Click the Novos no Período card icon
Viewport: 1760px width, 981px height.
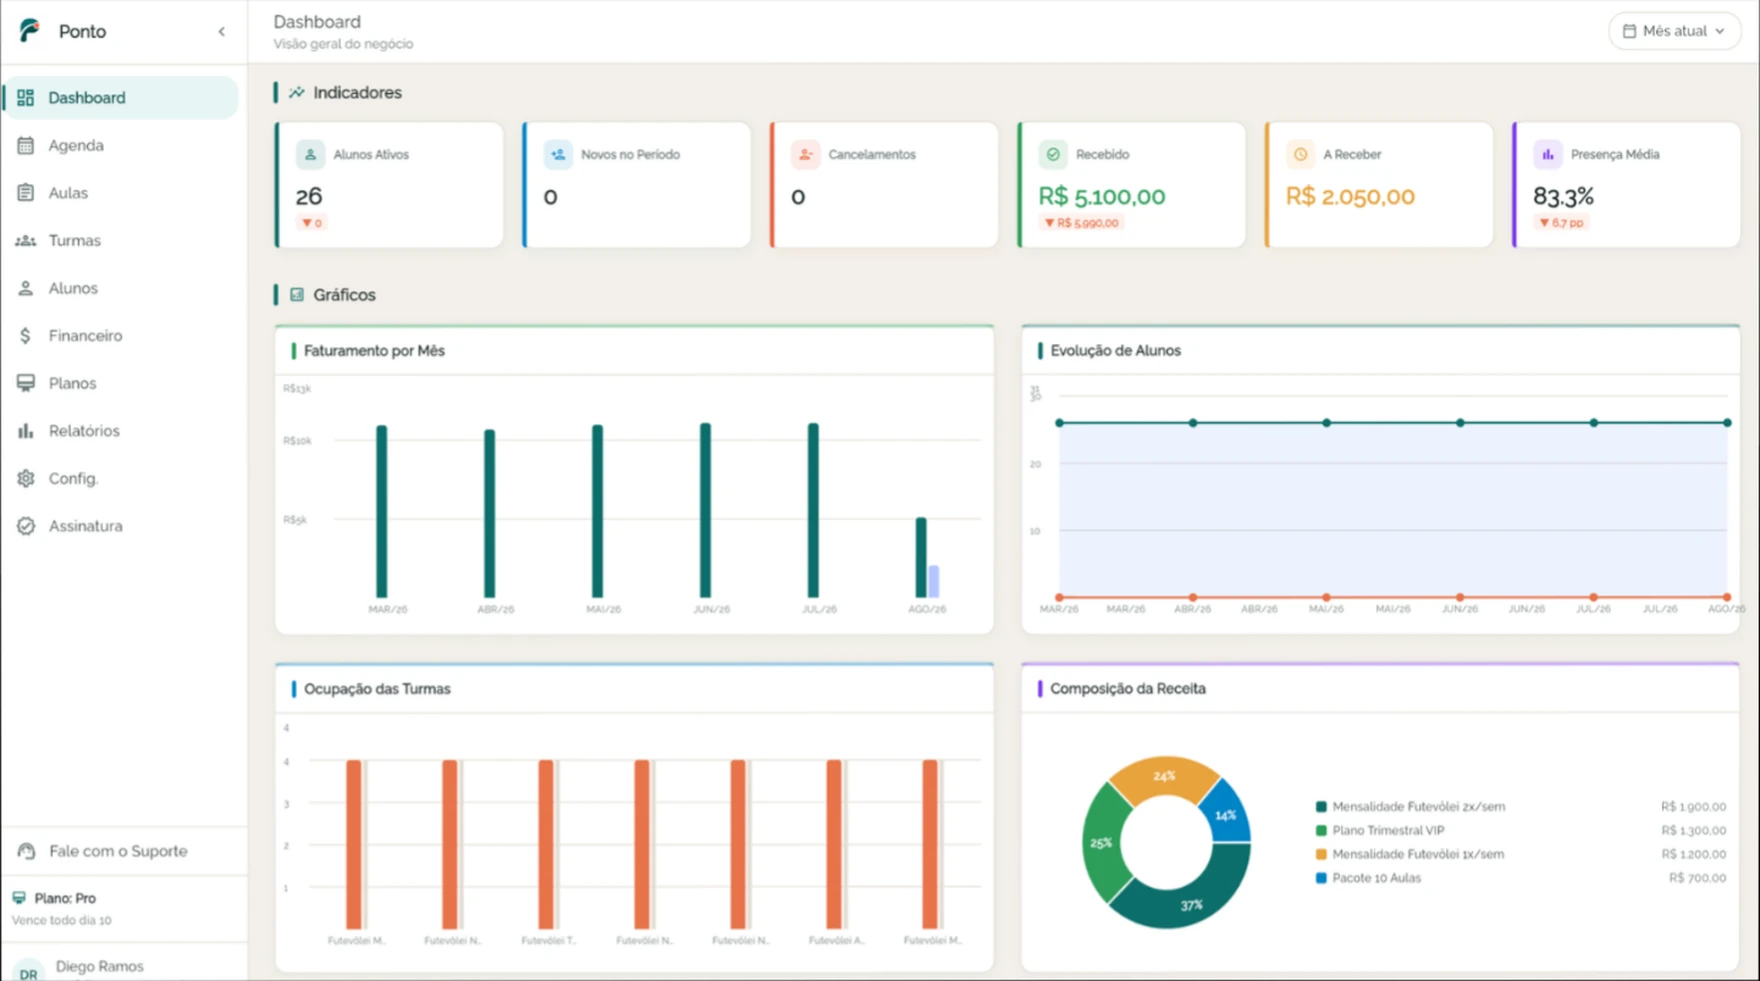click(x=558, y=155)
